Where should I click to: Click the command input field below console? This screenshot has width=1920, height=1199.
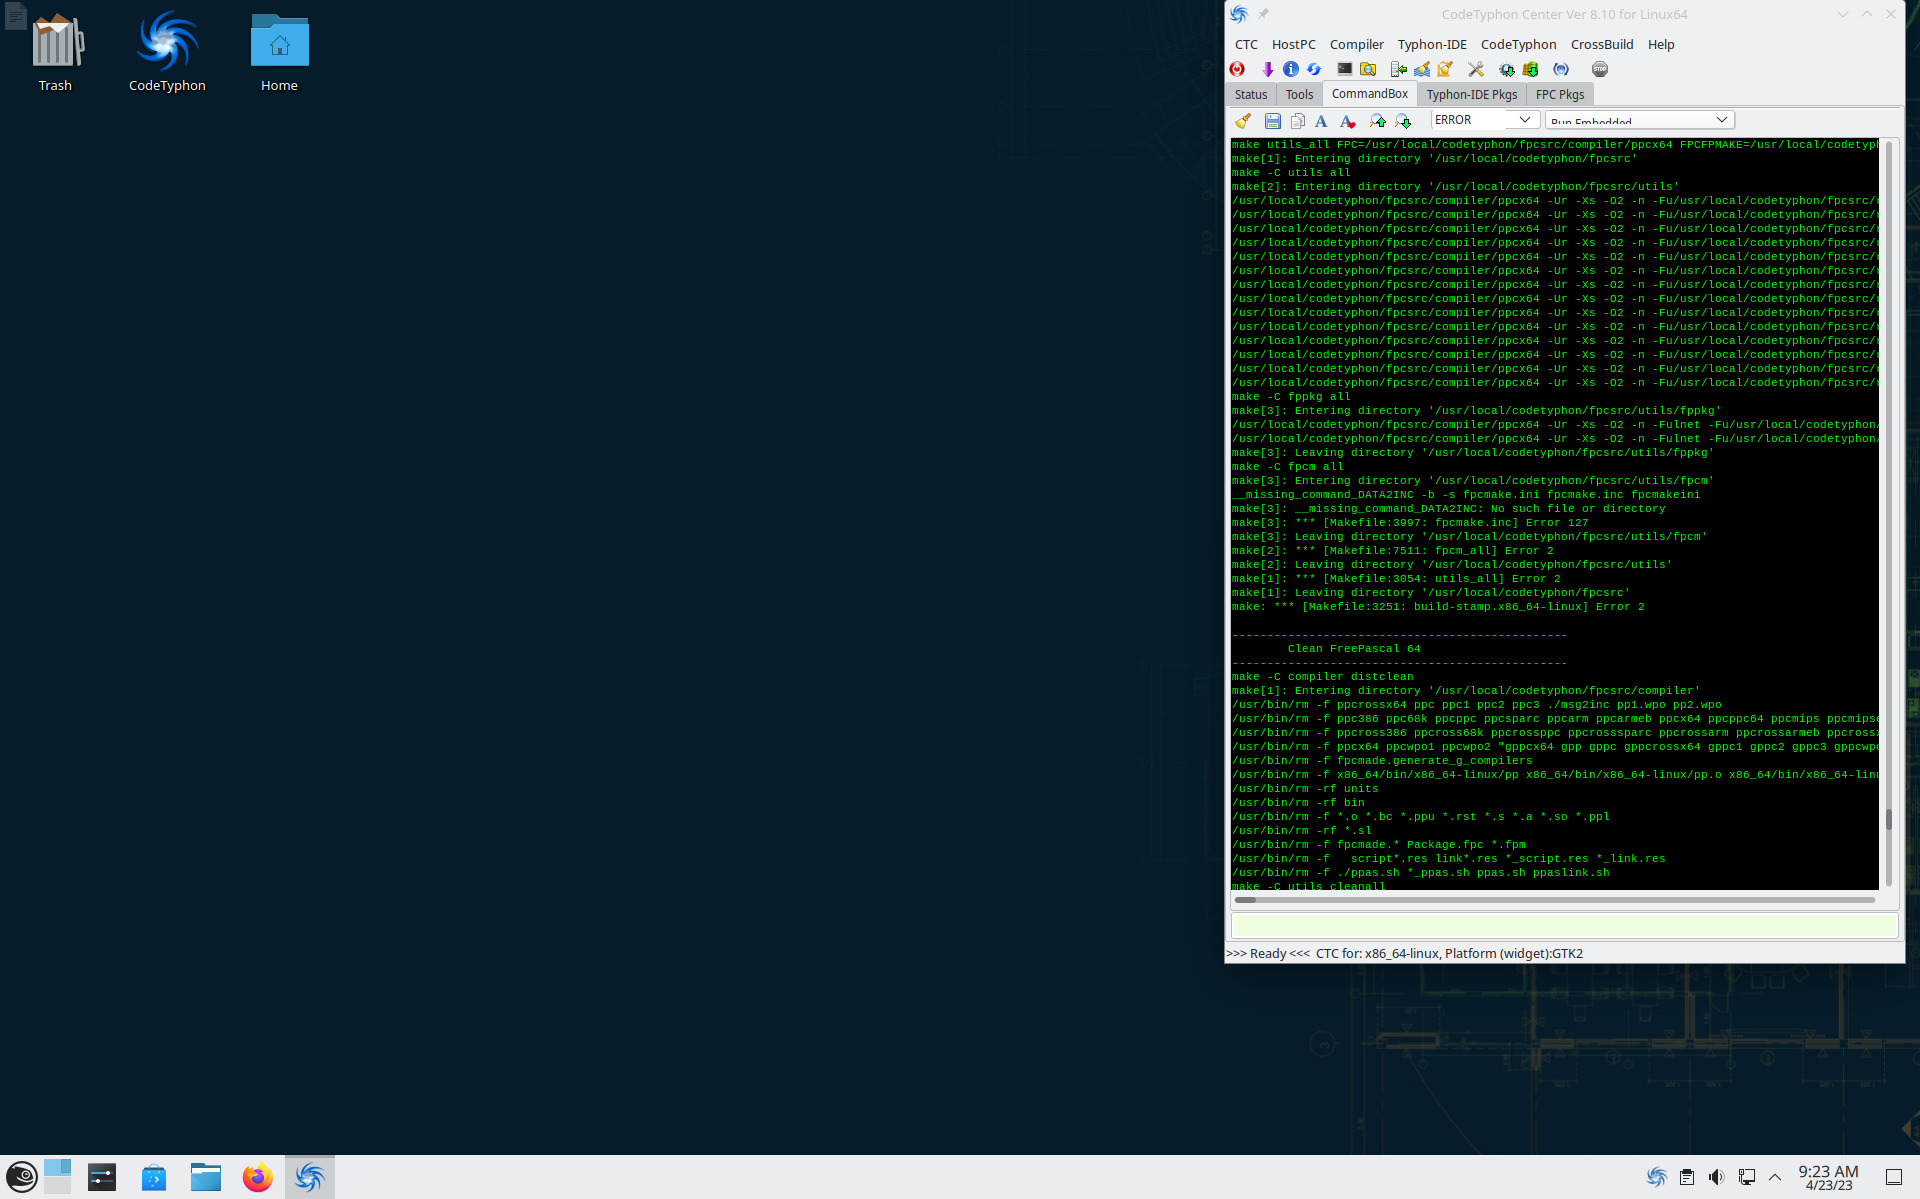[x=1564, y=925]
